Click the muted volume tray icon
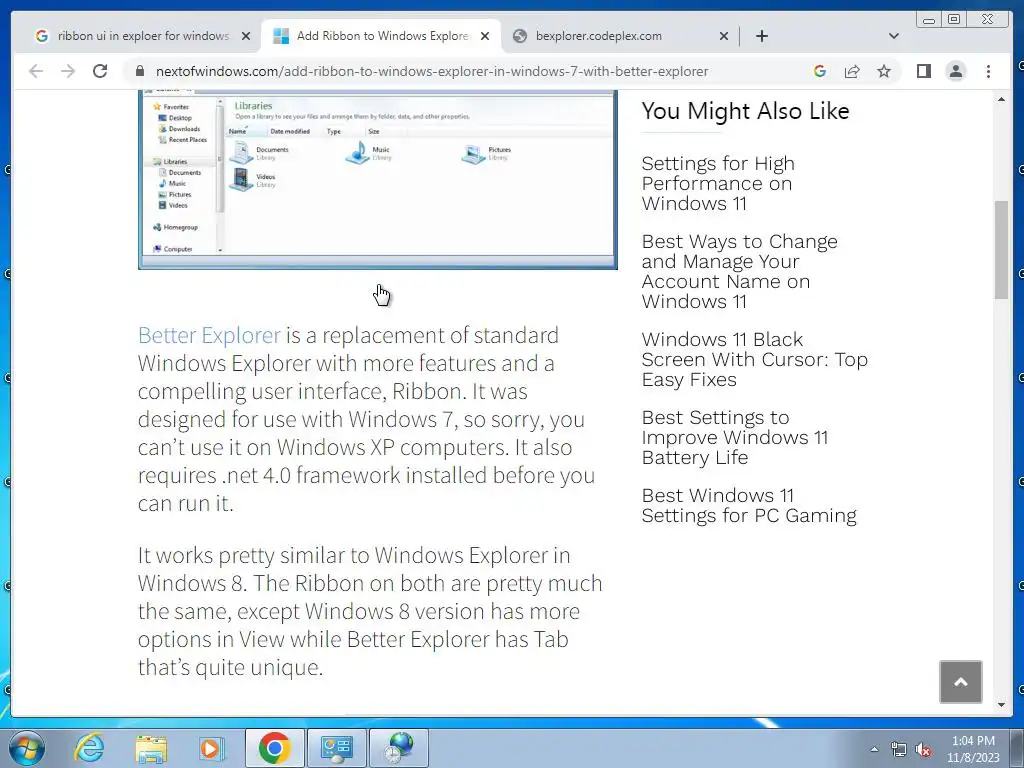The width and height of the screenshot is (1024, 768). coord(923,749)
